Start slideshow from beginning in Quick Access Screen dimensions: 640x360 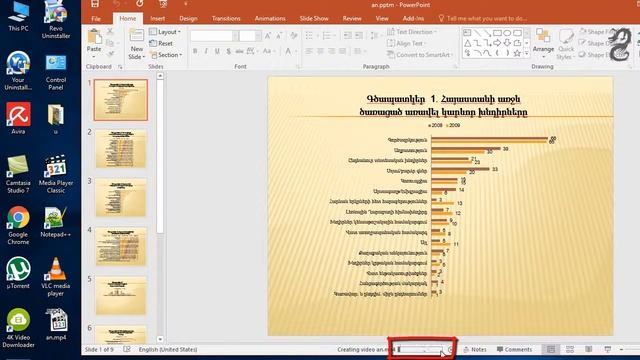tap(163, 4)
